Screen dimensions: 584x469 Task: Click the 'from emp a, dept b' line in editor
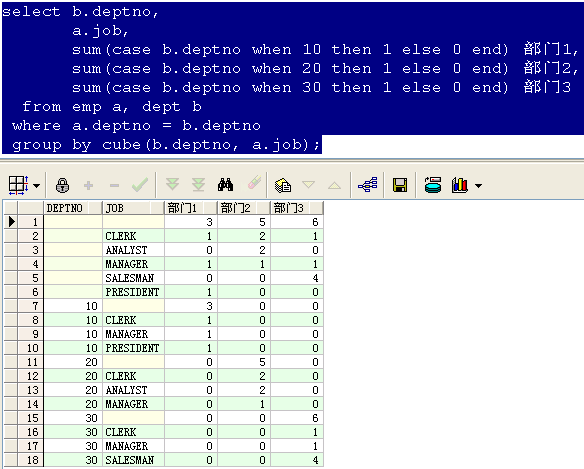click(x=112, y=107)
